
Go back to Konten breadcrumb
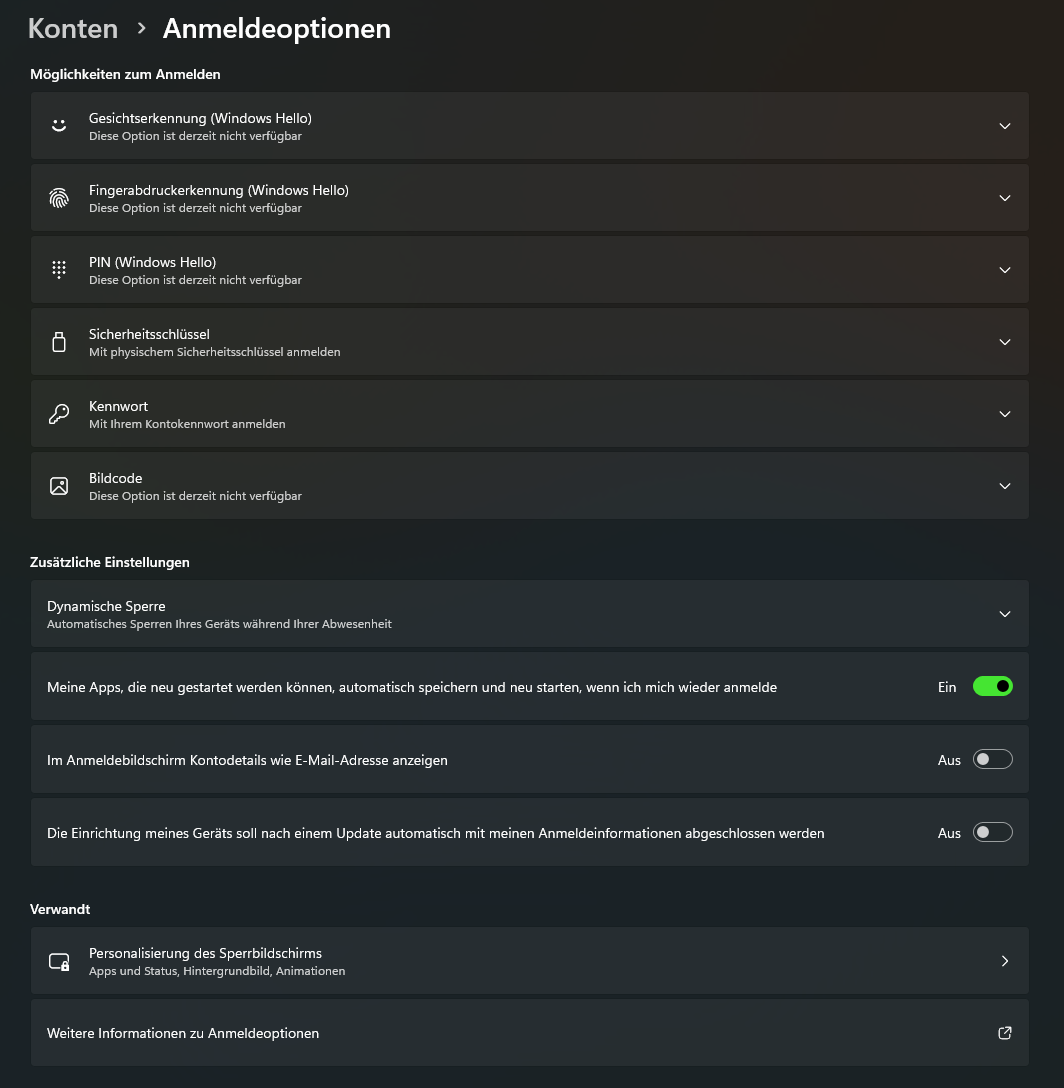73,29
